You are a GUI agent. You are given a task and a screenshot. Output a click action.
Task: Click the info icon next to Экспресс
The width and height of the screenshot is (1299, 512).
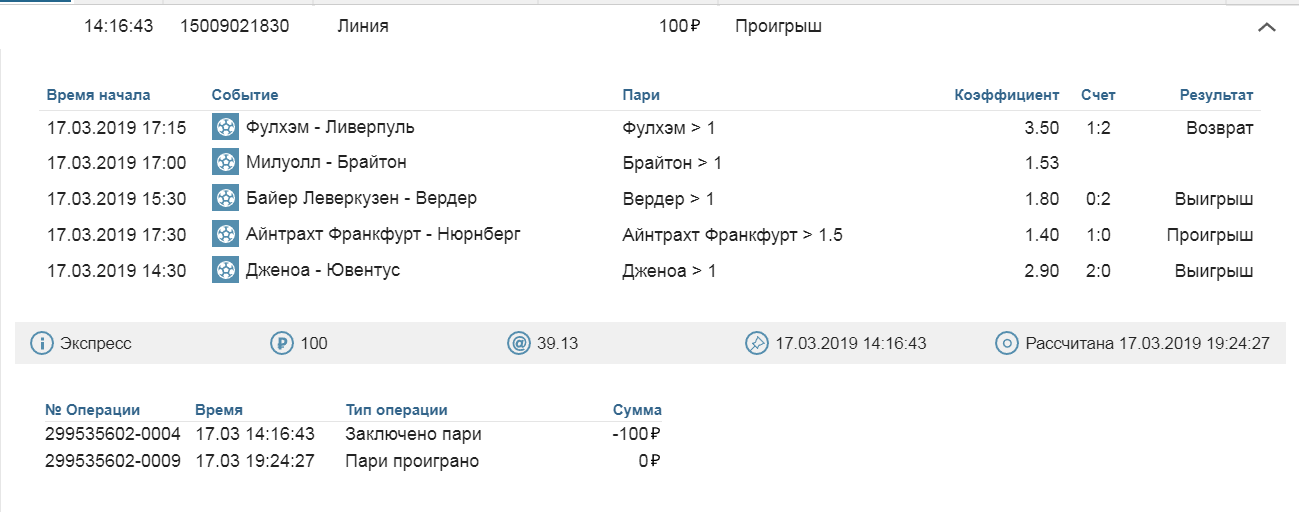click(41, 343)
